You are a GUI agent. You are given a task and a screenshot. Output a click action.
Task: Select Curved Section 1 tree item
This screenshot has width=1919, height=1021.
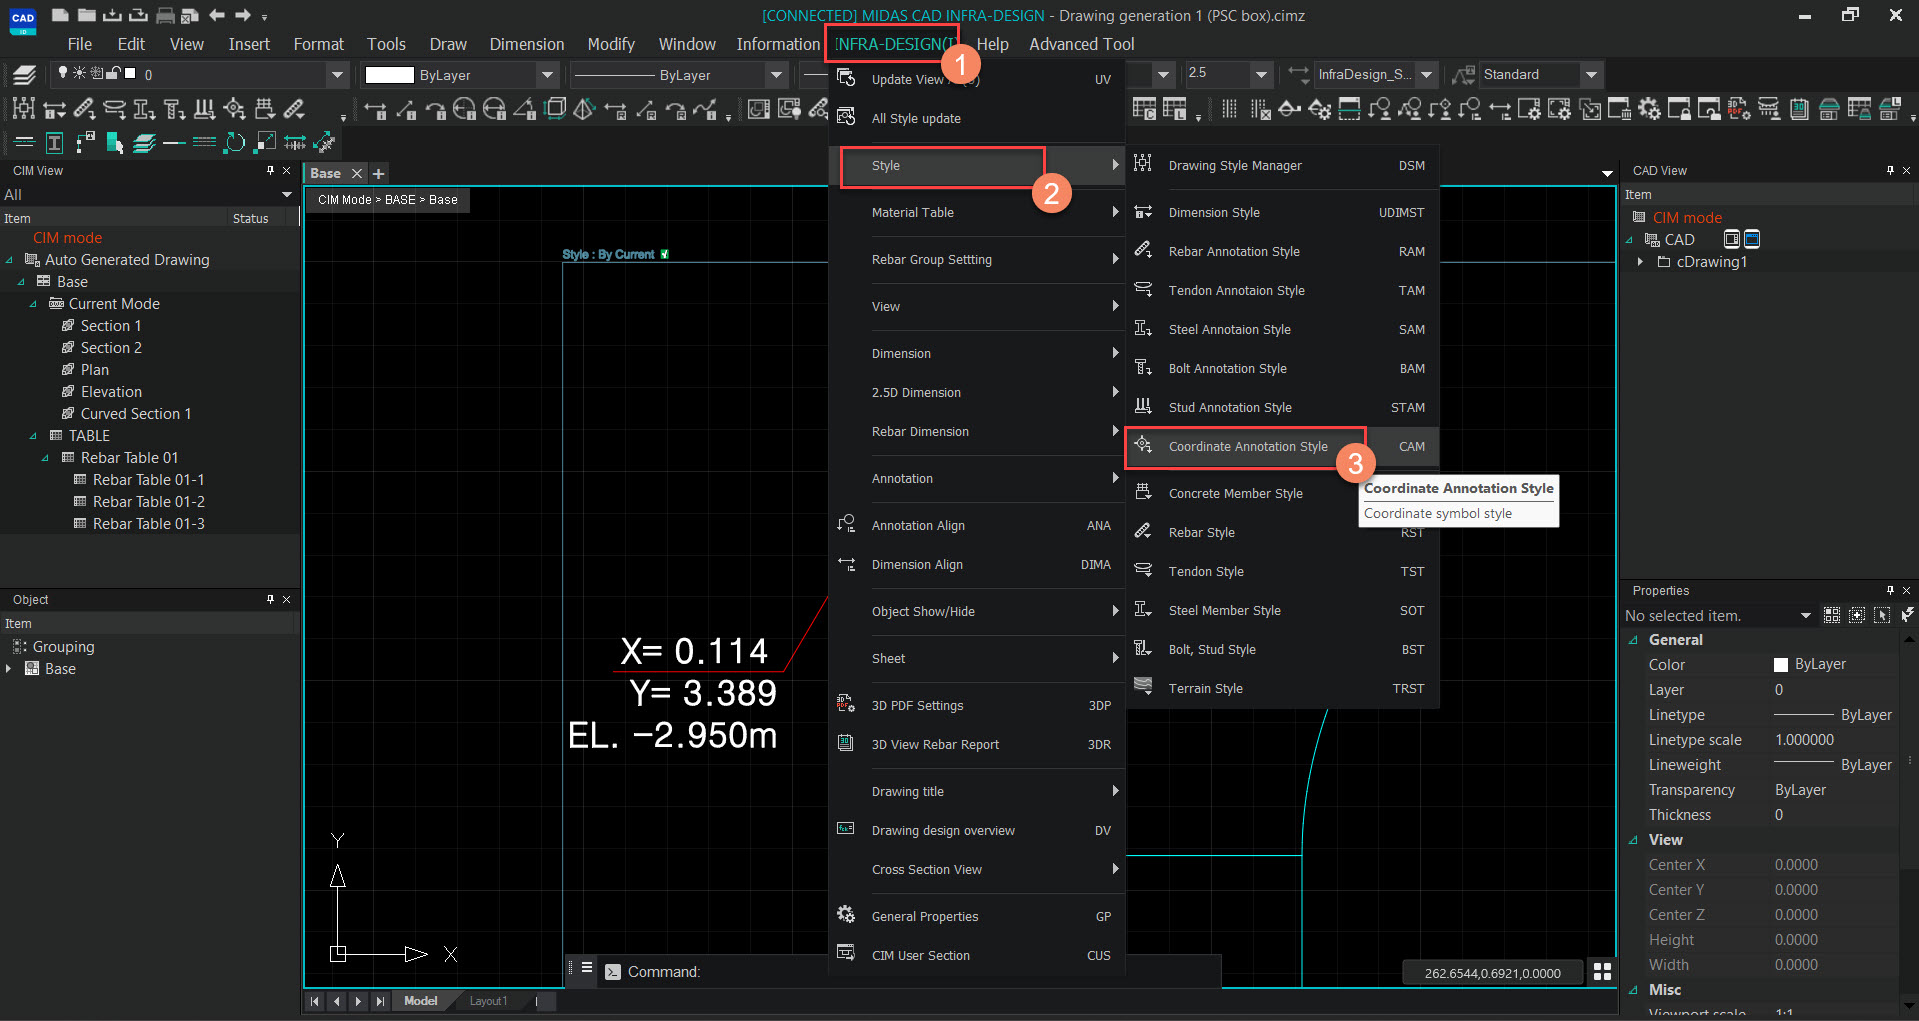tap(136, 414)
